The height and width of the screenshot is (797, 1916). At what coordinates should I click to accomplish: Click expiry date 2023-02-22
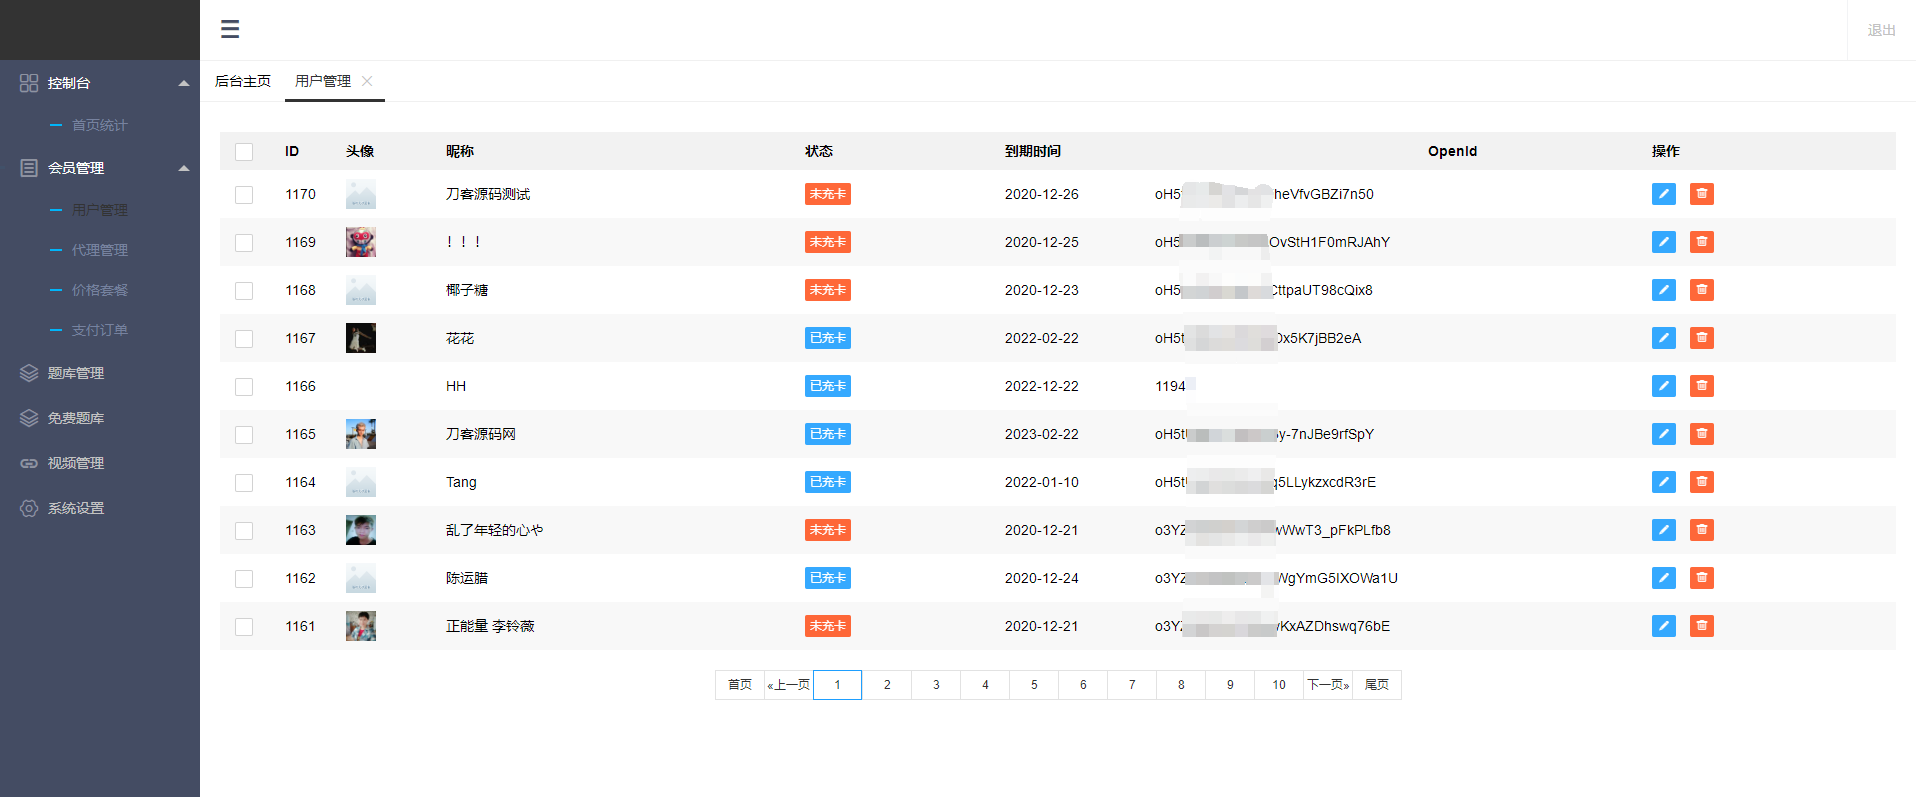pyautogui.click(x=1042, y=434)
